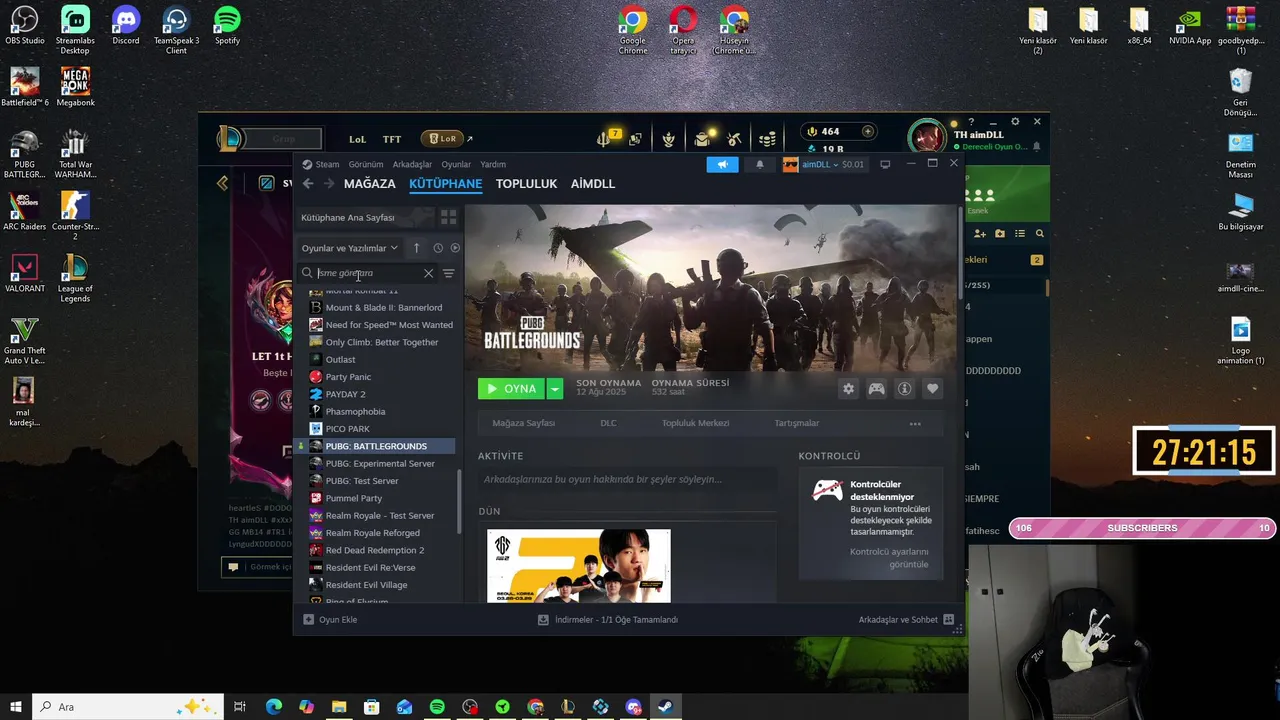Open the Oyunlar menu
The height and width of the screenshot is (720, 1280).
coord(456,164)
